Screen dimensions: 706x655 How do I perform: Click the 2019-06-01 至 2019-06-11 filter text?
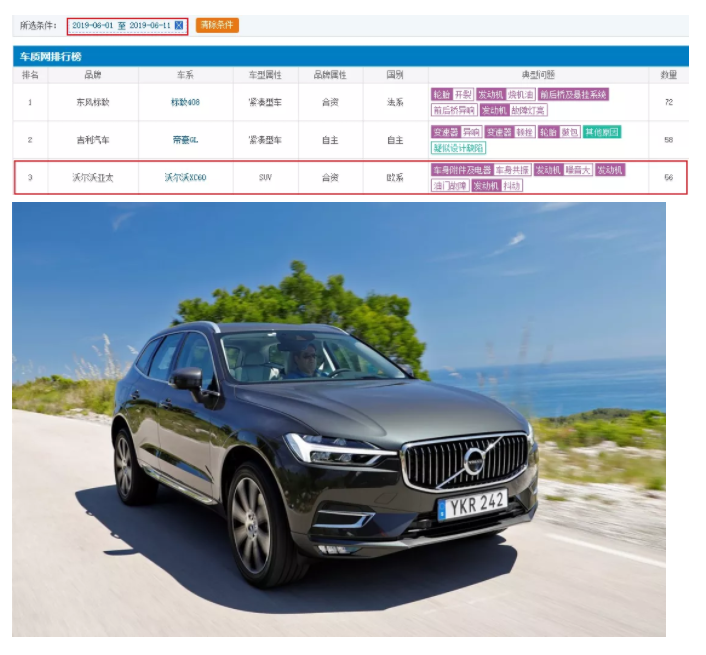[122, 25]
